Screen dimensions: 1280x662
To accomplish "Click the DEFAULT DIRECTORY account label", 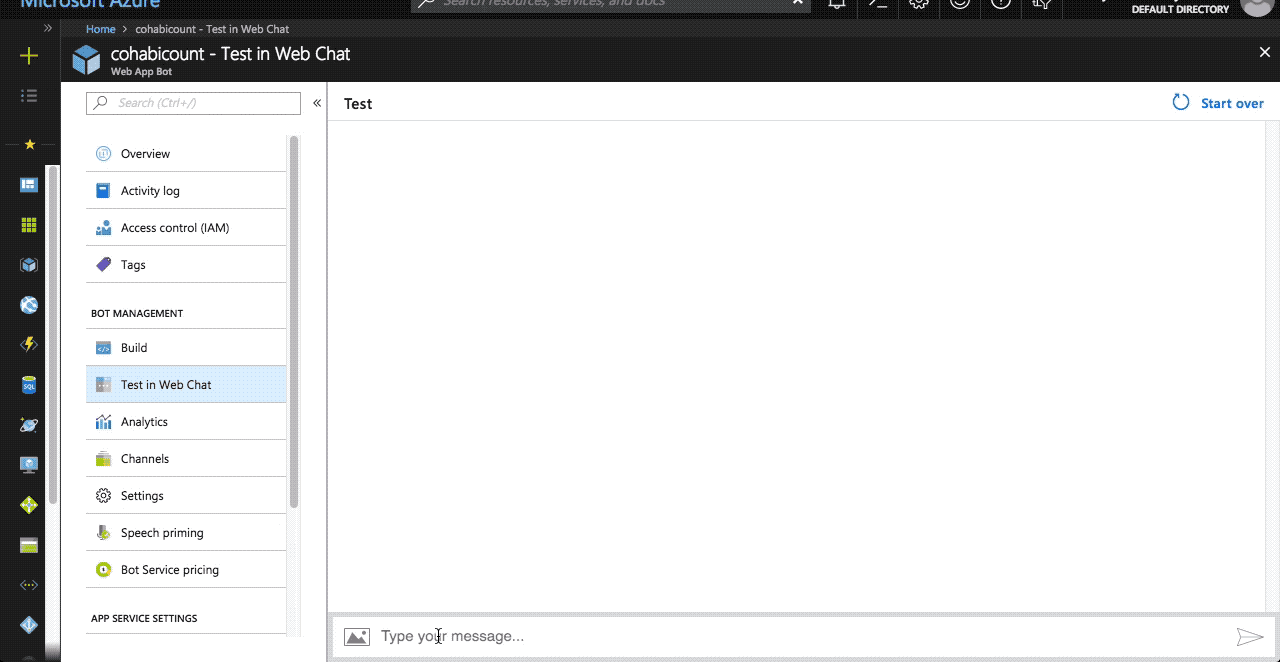I will [1180, 9].
